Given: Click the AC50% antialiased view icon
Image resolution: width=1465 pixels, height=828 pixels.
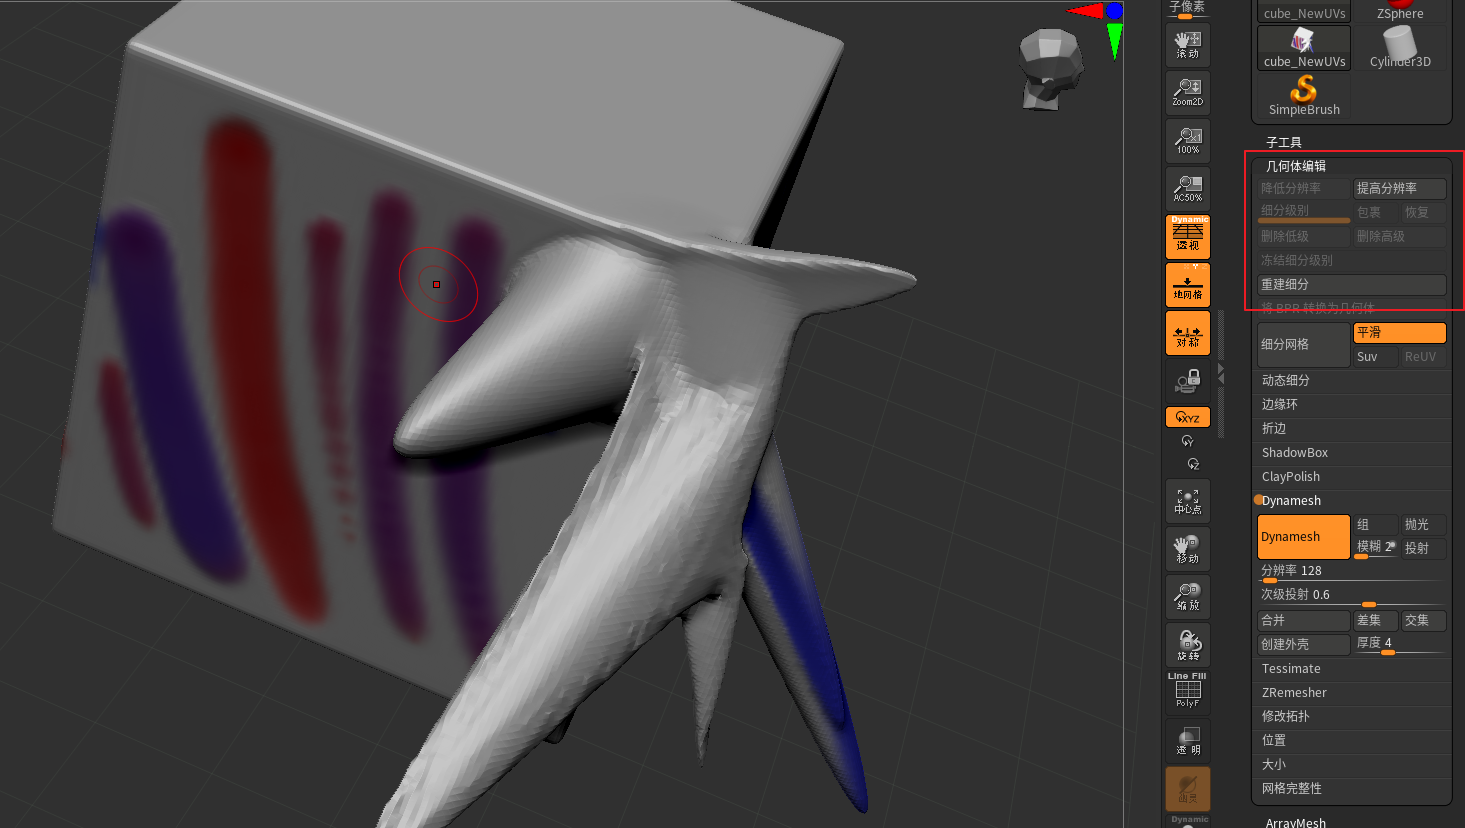Looking at the screenshot, I should click(x=1187, y=188).
